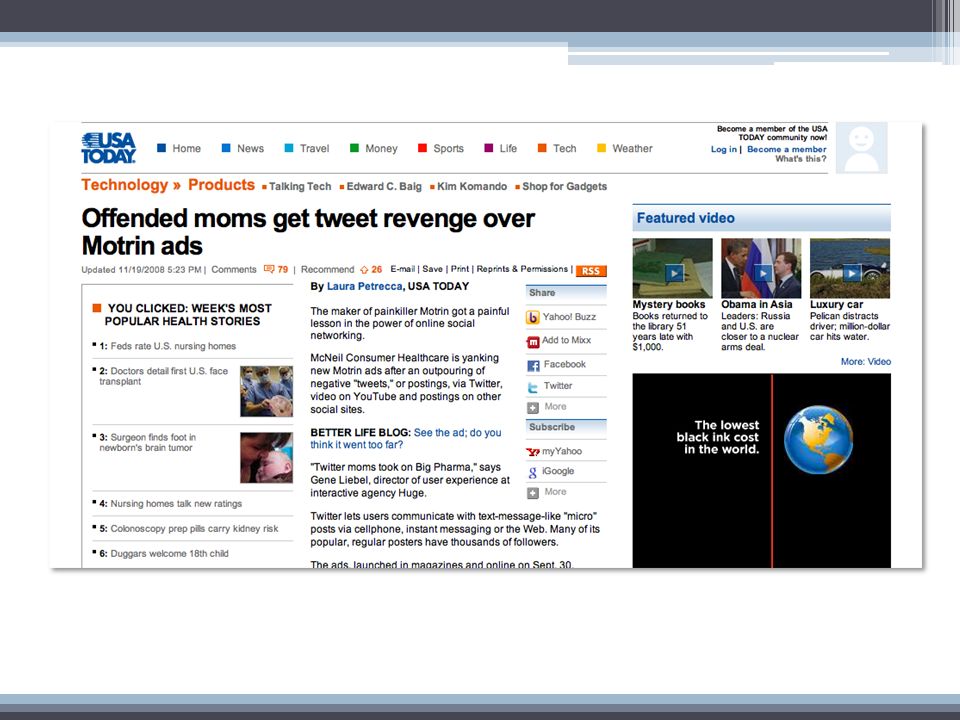Open the 'Luxury car' video title
This screenshot has height=720, width=960.
coord(836,304)
